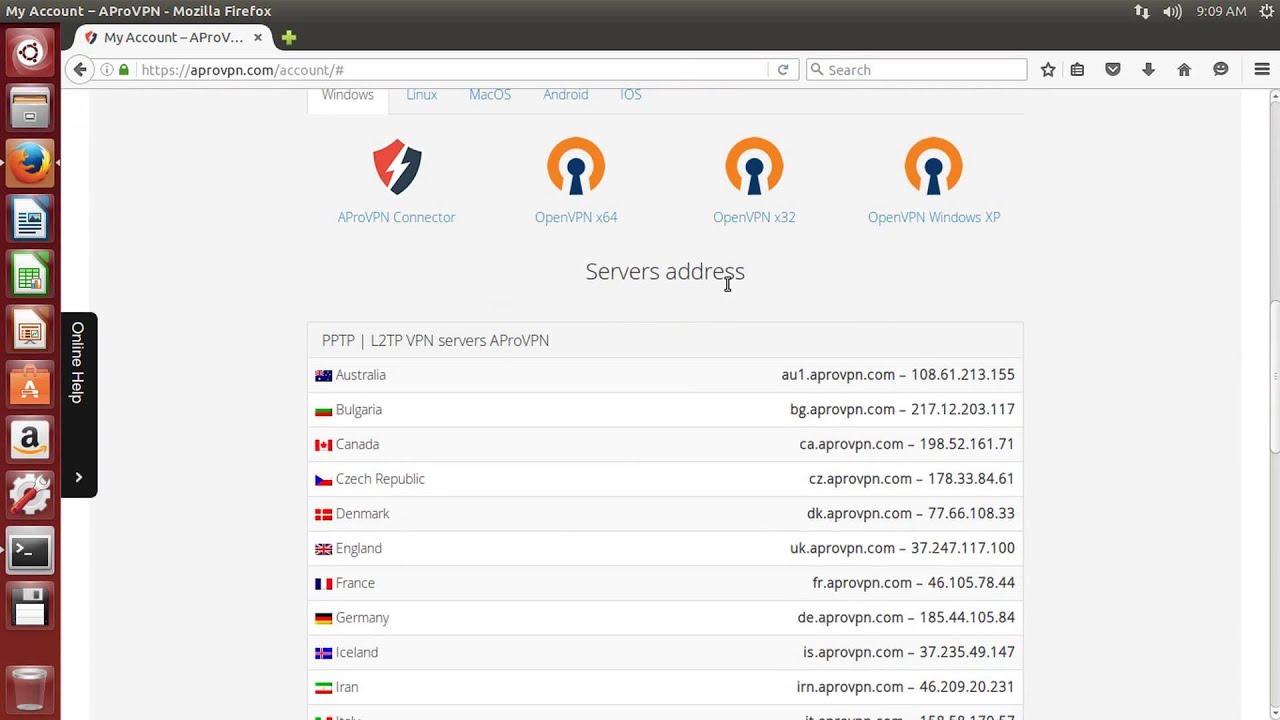
Task: Select the Canada server row
Action: coord(665,444)
